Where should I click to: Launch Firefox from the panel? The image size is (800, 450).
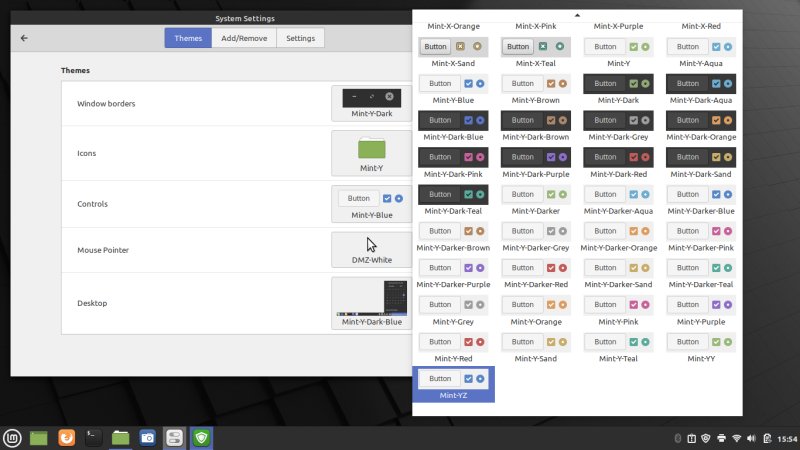(x=66, y=437)
